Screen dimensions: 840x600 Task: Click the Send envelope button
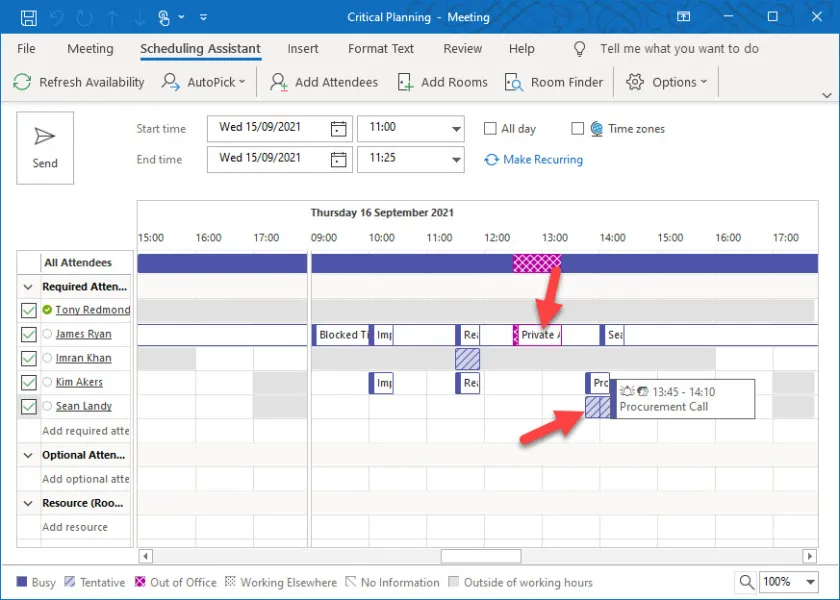45,147
